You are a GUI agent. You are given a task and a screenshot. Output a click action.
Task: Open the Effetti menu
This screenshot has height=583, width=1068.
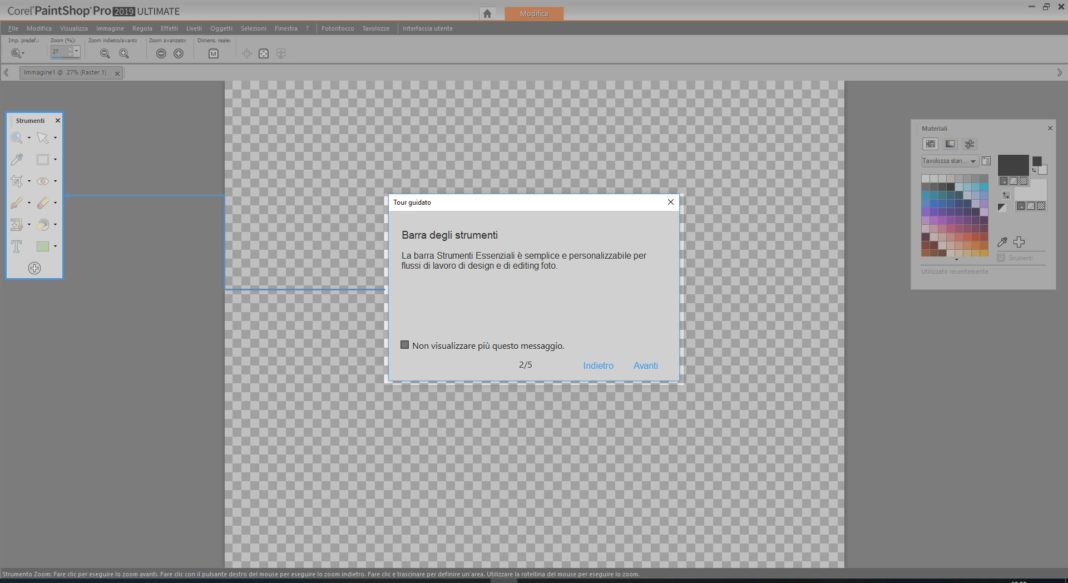click(x=170, y=28)
